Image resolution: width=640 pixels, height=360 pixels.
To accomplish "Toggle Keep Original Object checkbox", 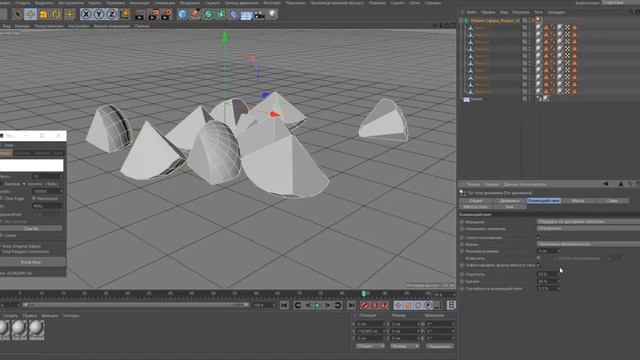I will pyautogui.click(x=1, y=246).
